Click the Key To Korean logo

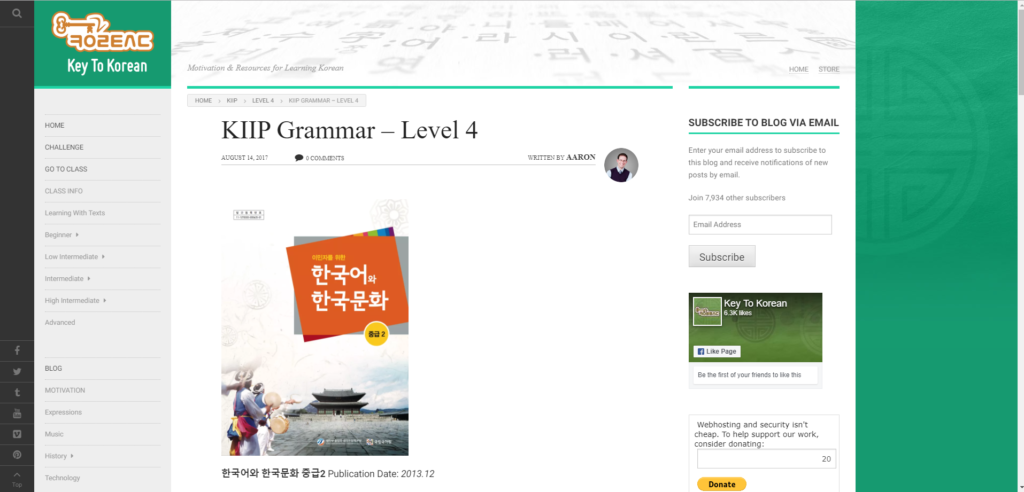point(103,43)
